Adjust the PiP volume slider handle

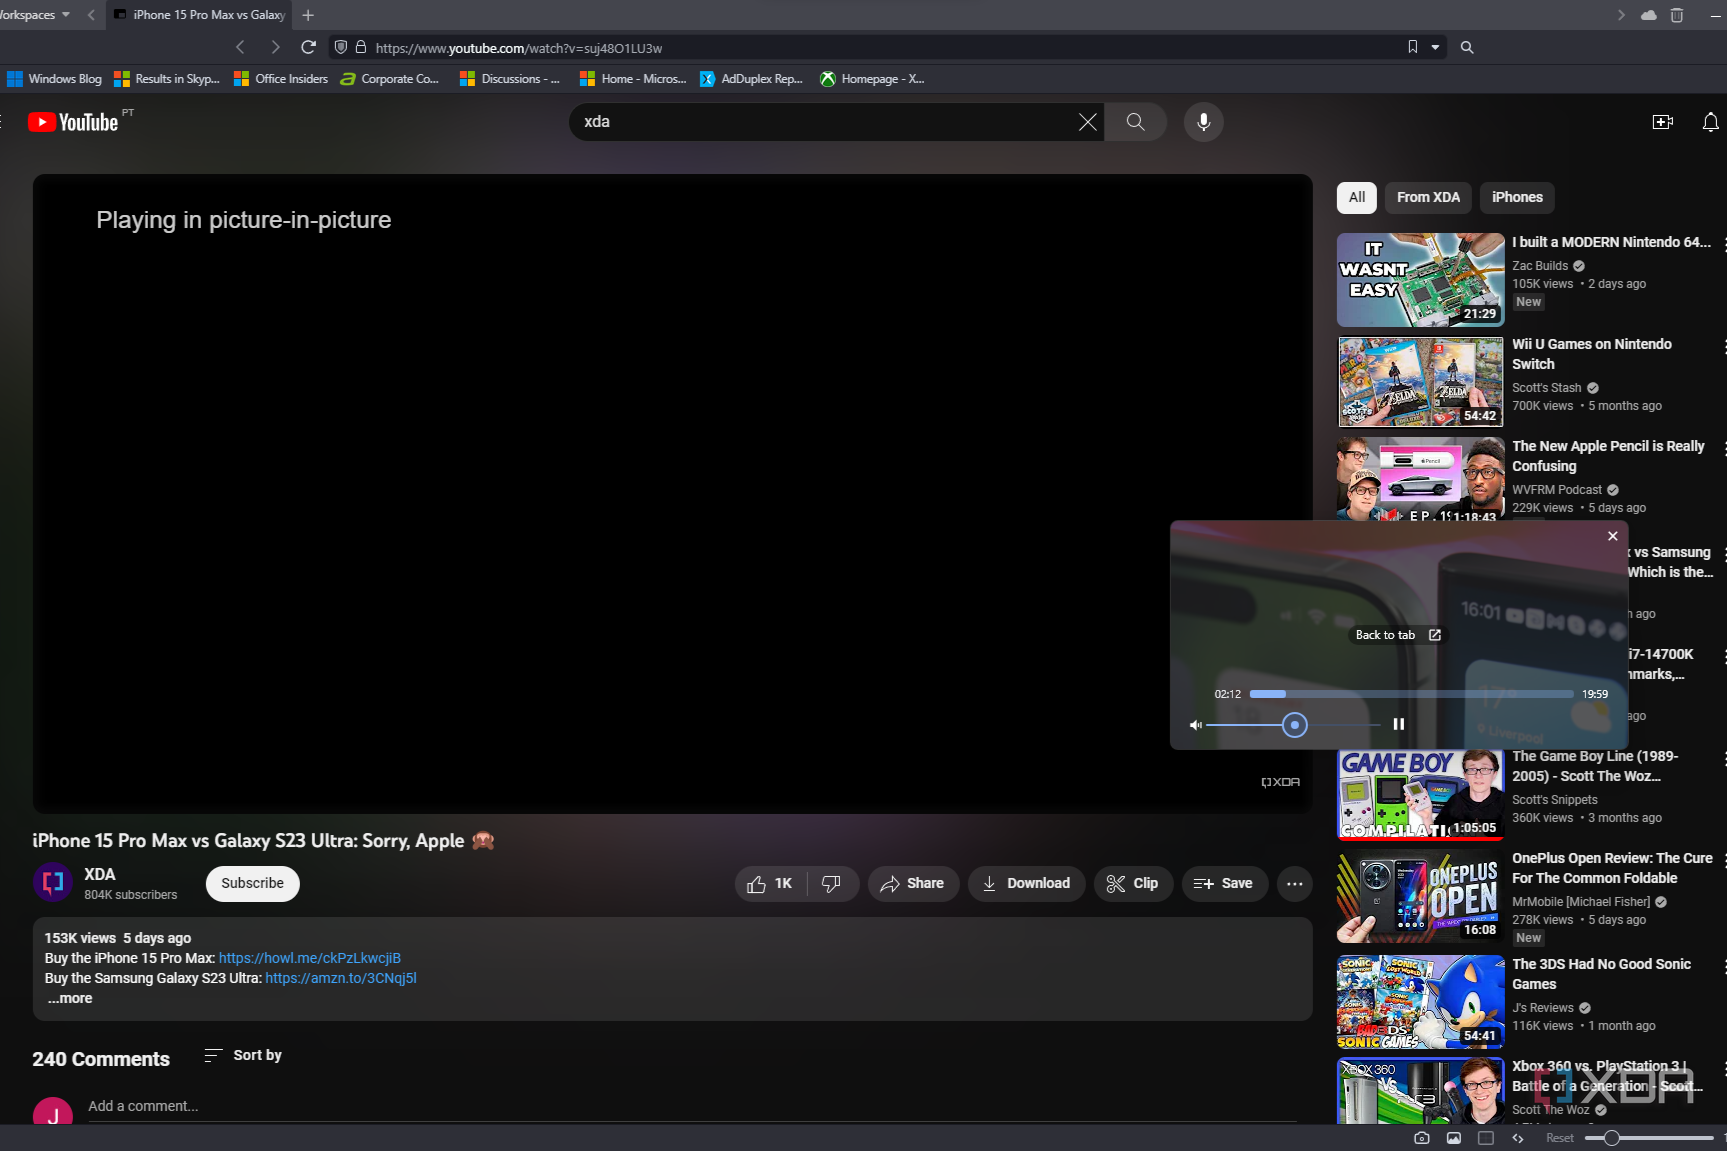point(1294,725)
